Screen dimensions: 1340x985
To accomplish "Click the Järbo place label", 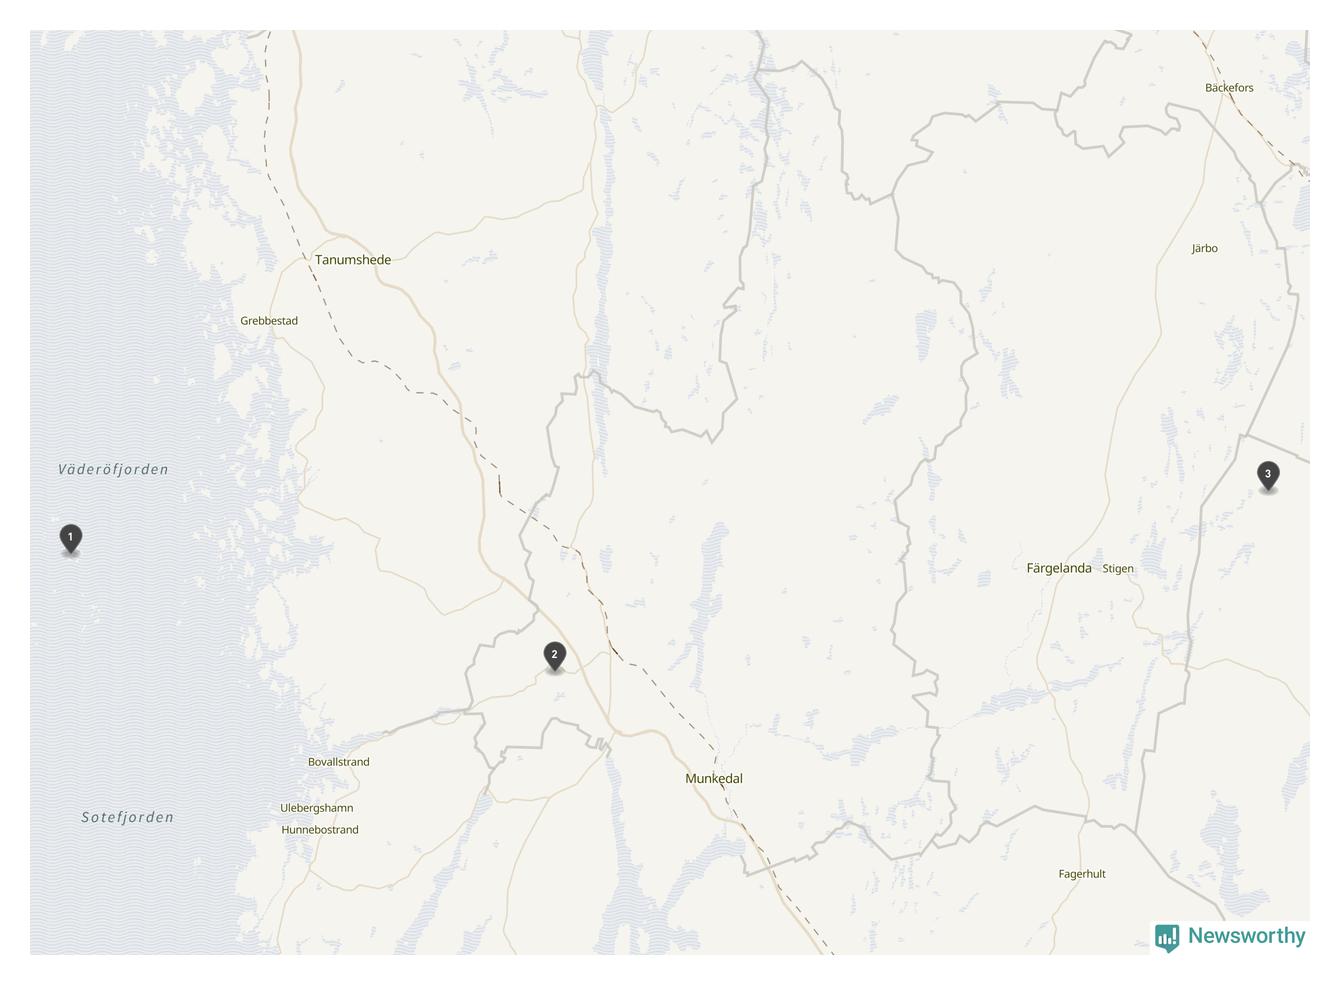I will (x=1205, y=249).
